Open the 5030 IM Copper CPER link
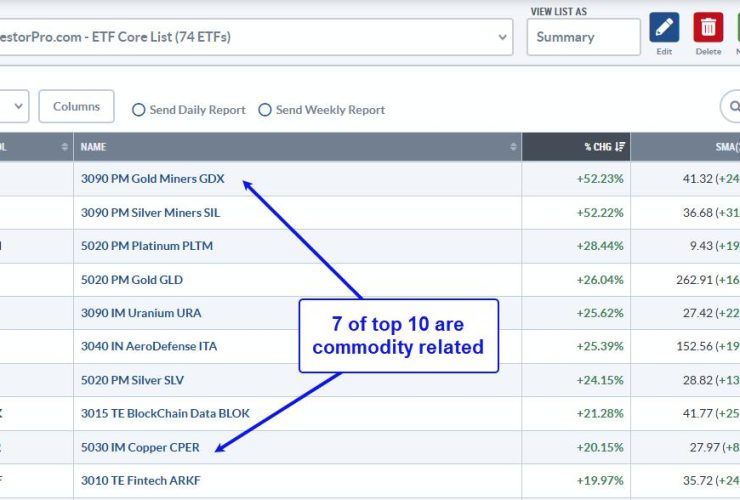The height and width of the screenshot is (500, 740). [140, 447]
